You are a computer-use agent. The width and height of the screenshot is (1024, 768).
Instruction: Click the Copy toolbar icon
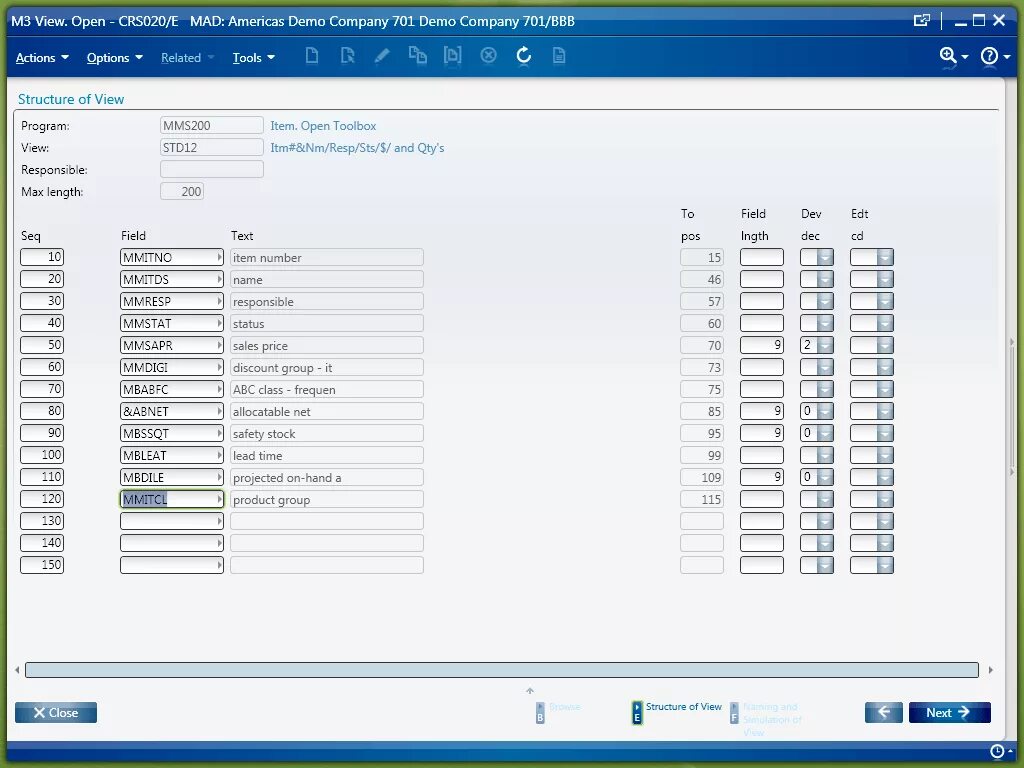coord(417,56)
